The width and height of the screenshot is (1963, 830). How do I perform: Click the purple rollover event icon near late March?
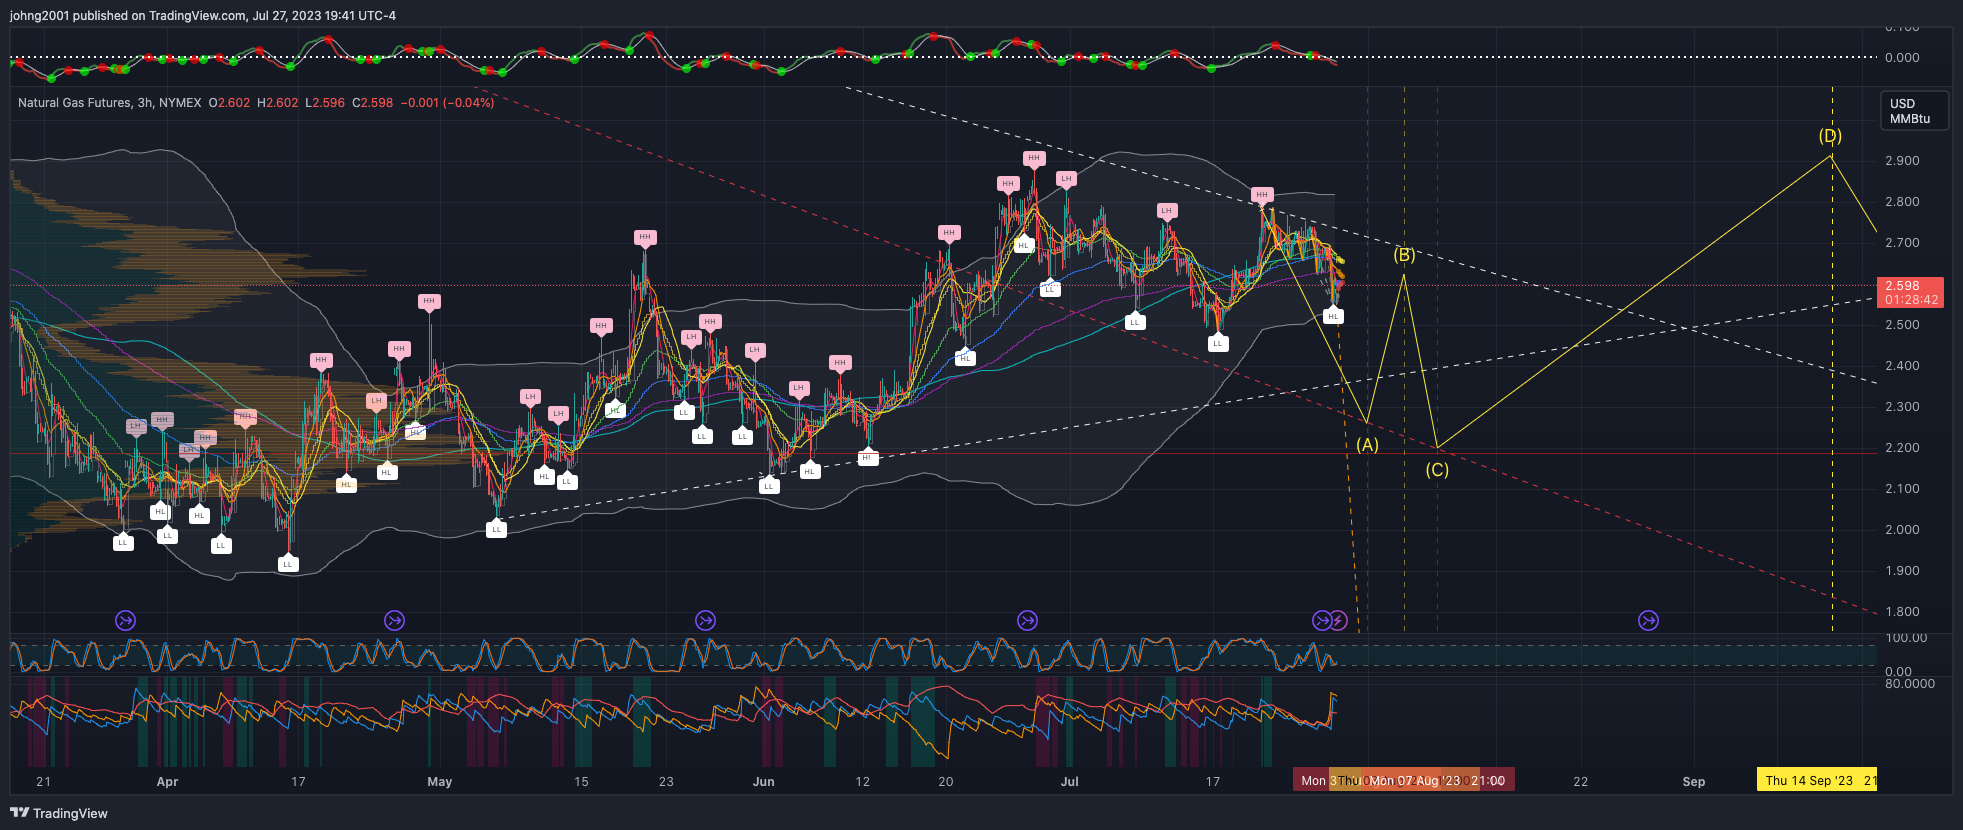pyautogui.click(x=125, y=621)
